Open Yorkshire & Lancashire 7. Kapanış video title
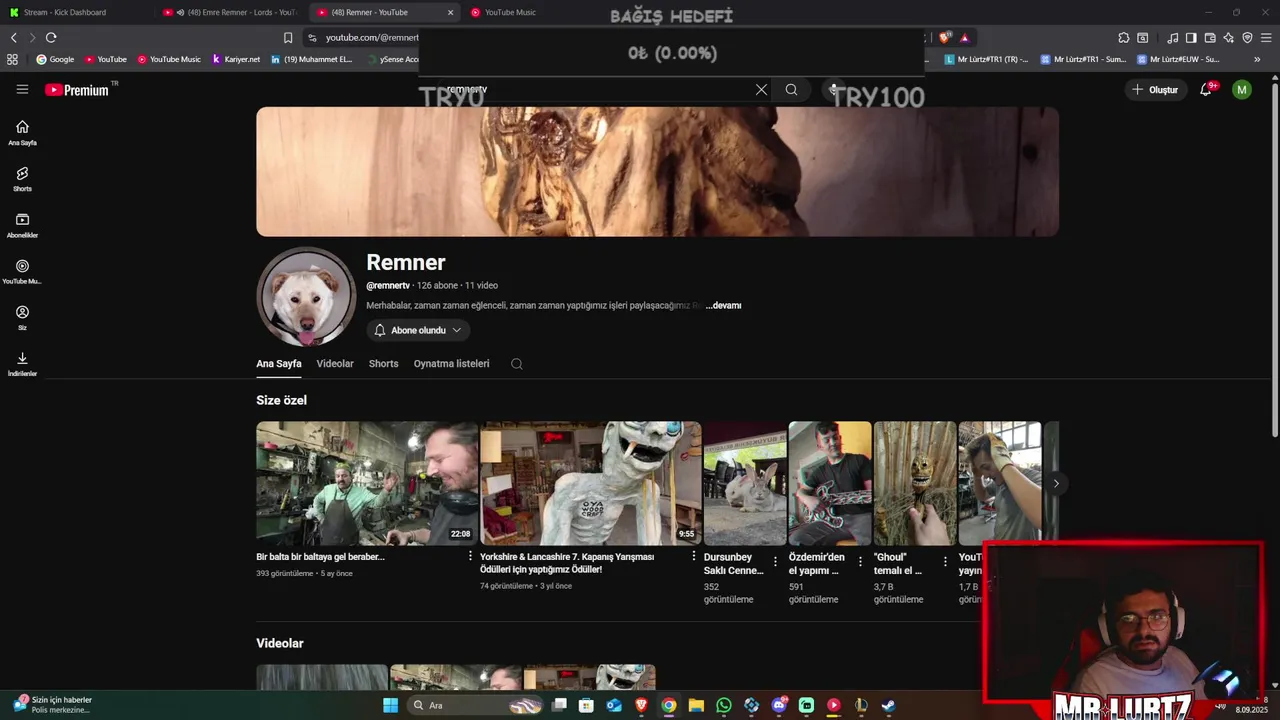 [567, 563]
